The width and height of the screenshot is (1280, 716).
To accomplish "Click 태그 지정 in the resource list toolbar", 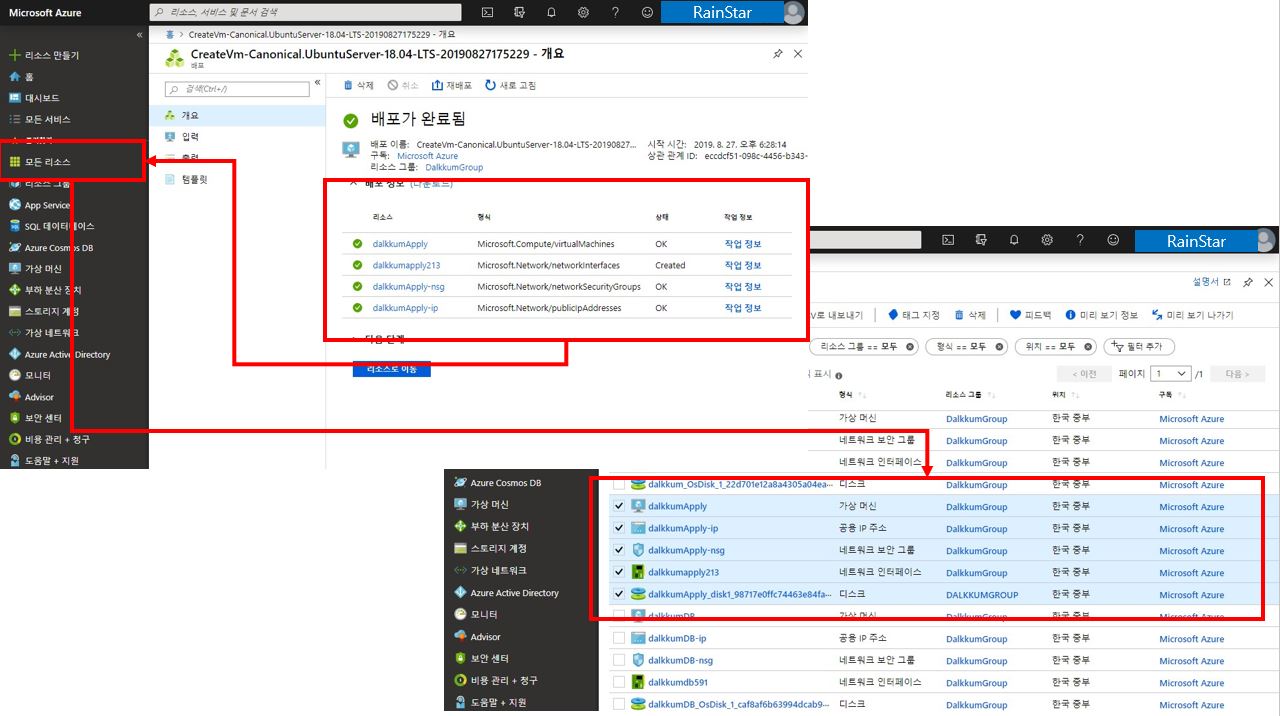I will [914, 315].
